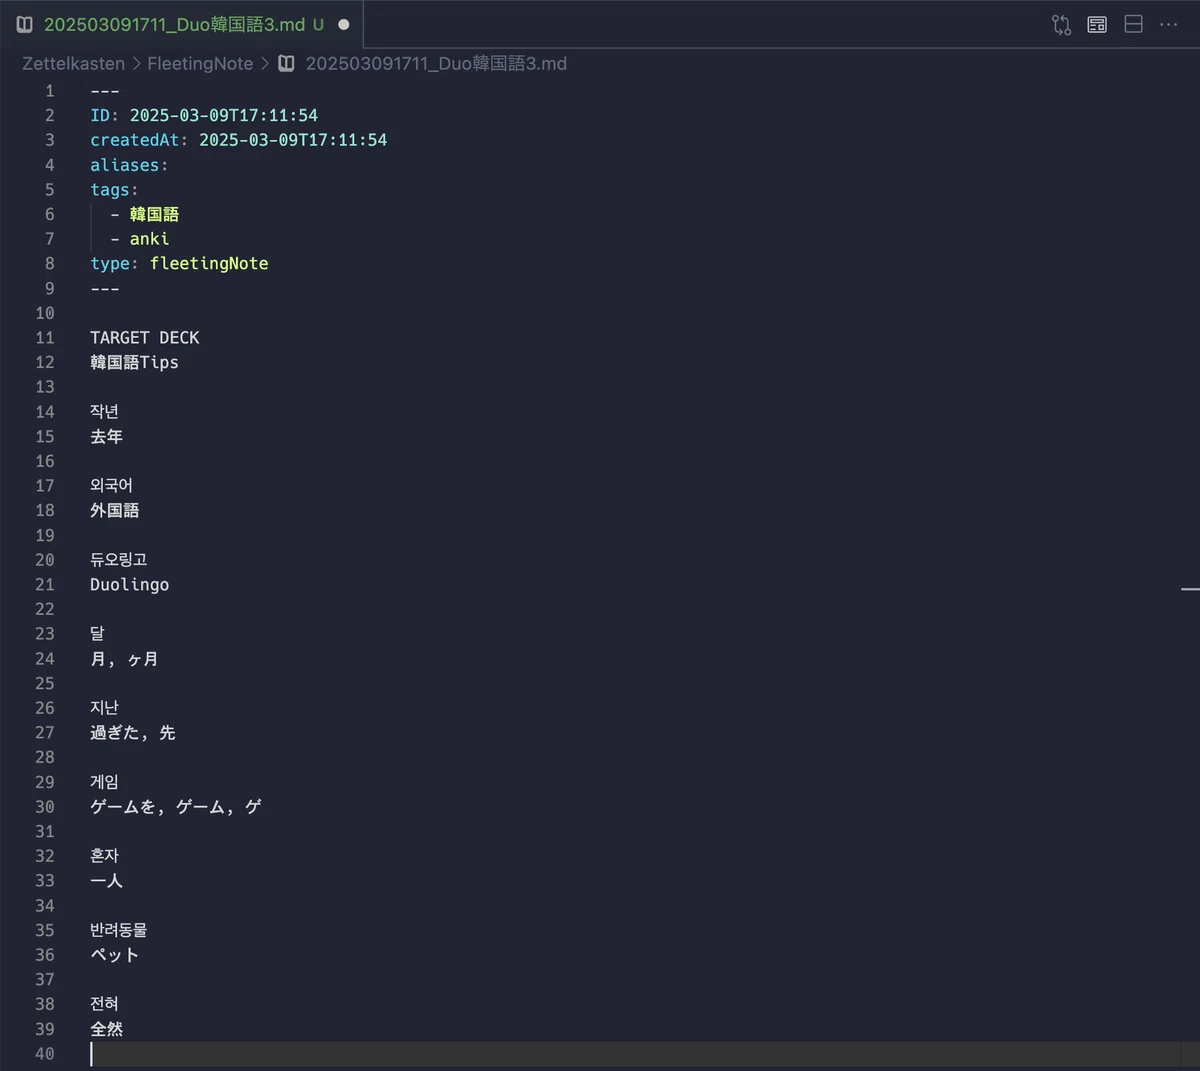1200x1071 pixels.
Task: Select line number 11 in the gutter
Action: click(x=45, y=338)
